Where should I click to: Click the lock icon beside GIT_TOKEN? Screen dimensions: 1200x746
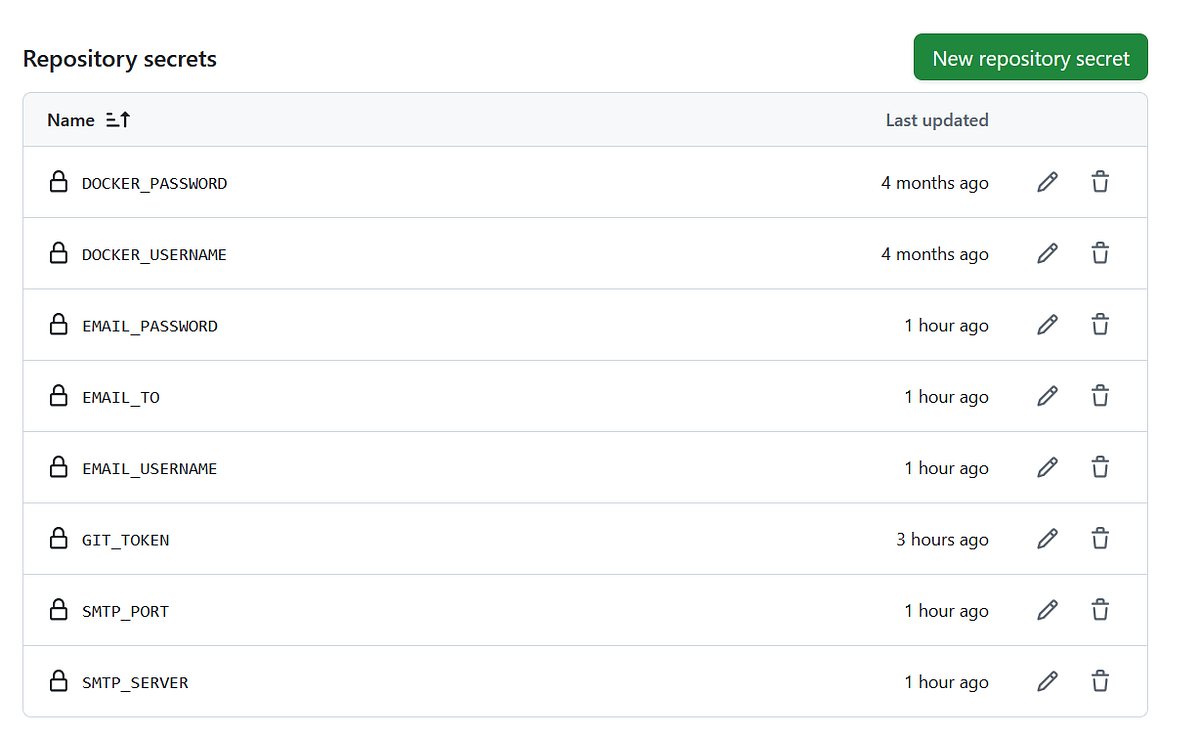[x=58, y=539]
